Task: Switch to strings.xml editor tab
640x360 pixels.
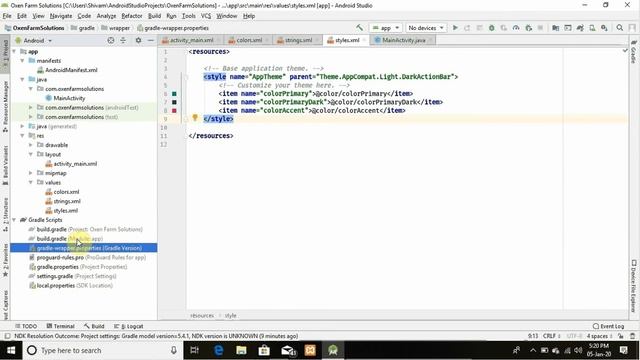Action: tap(298, 40)
